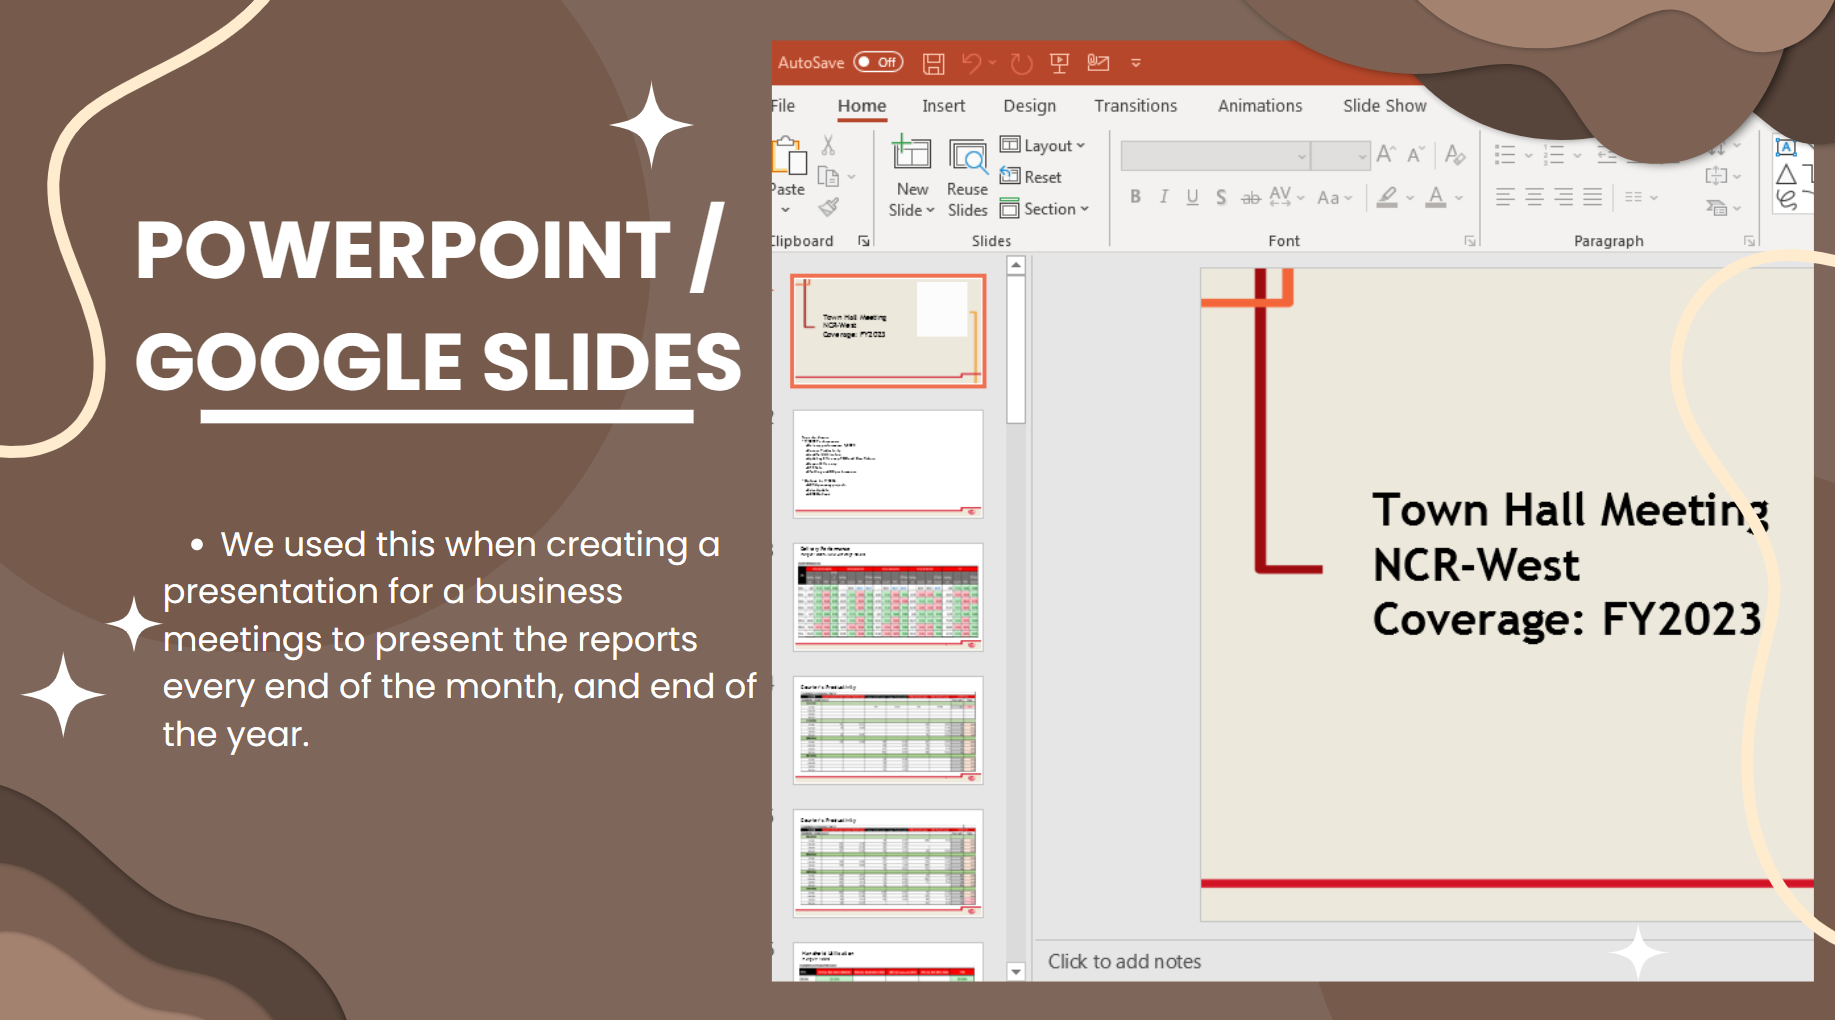Switch to the Slide Show tab
The width and height of the screenshot is (1835, 1020).
click(x=1384, y=106)
